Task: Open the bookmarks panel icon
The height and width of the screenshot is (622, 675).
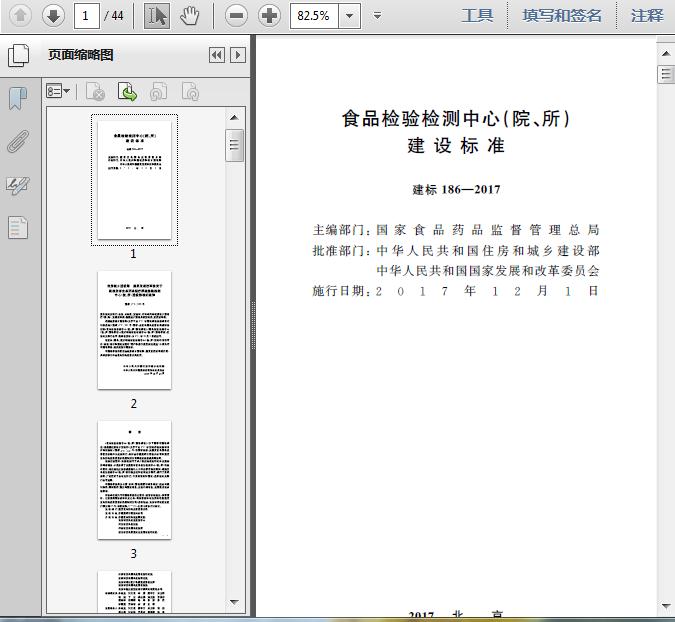Action: (x=18, y=99)
